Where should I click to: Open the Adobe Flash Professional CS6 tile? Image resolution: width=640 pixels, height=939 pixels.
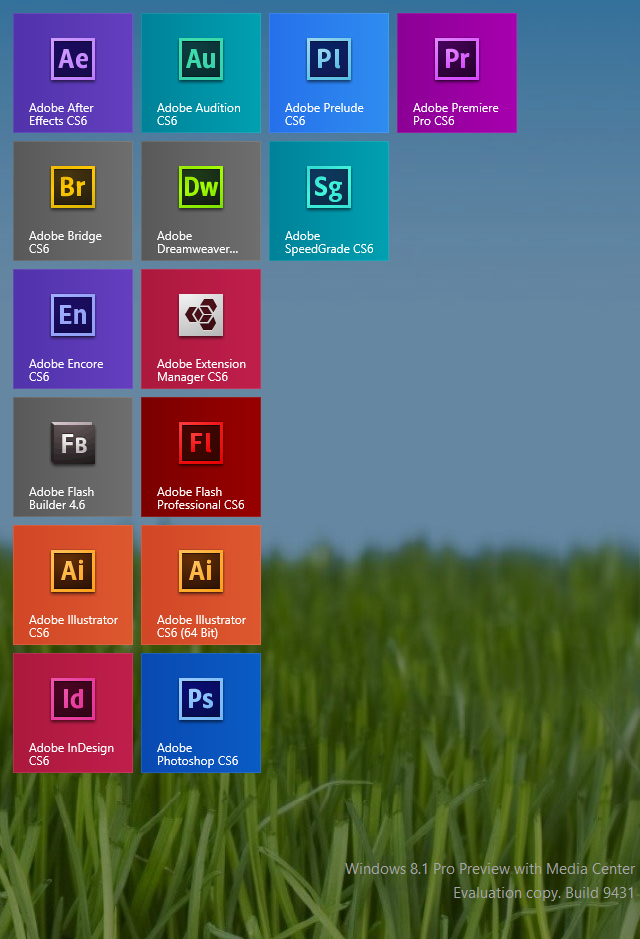(201, 457)
